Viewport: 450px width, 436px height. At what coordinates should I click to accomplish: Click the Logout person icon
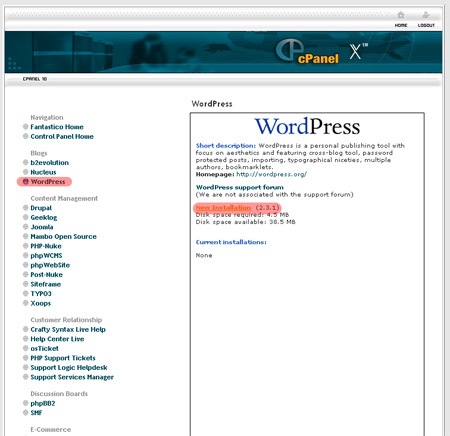click(426, 15)
